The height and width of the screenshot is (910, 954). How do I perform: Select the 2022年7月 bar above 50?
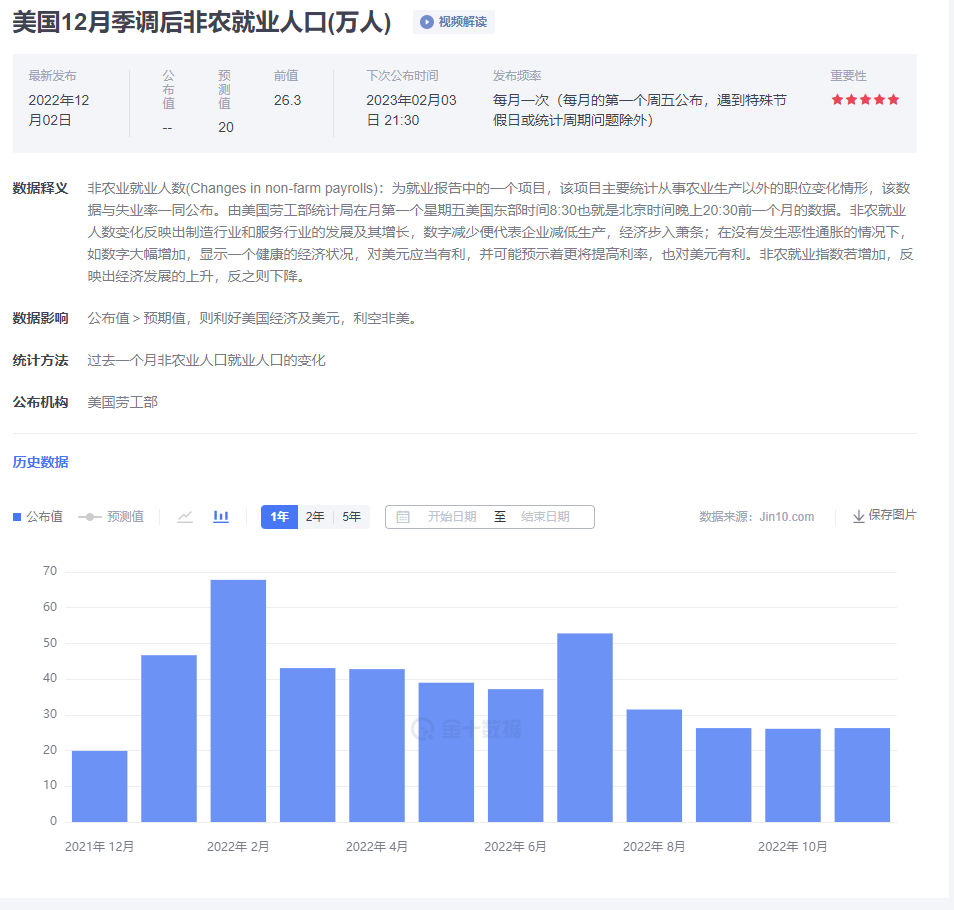[x=585, y=728]
